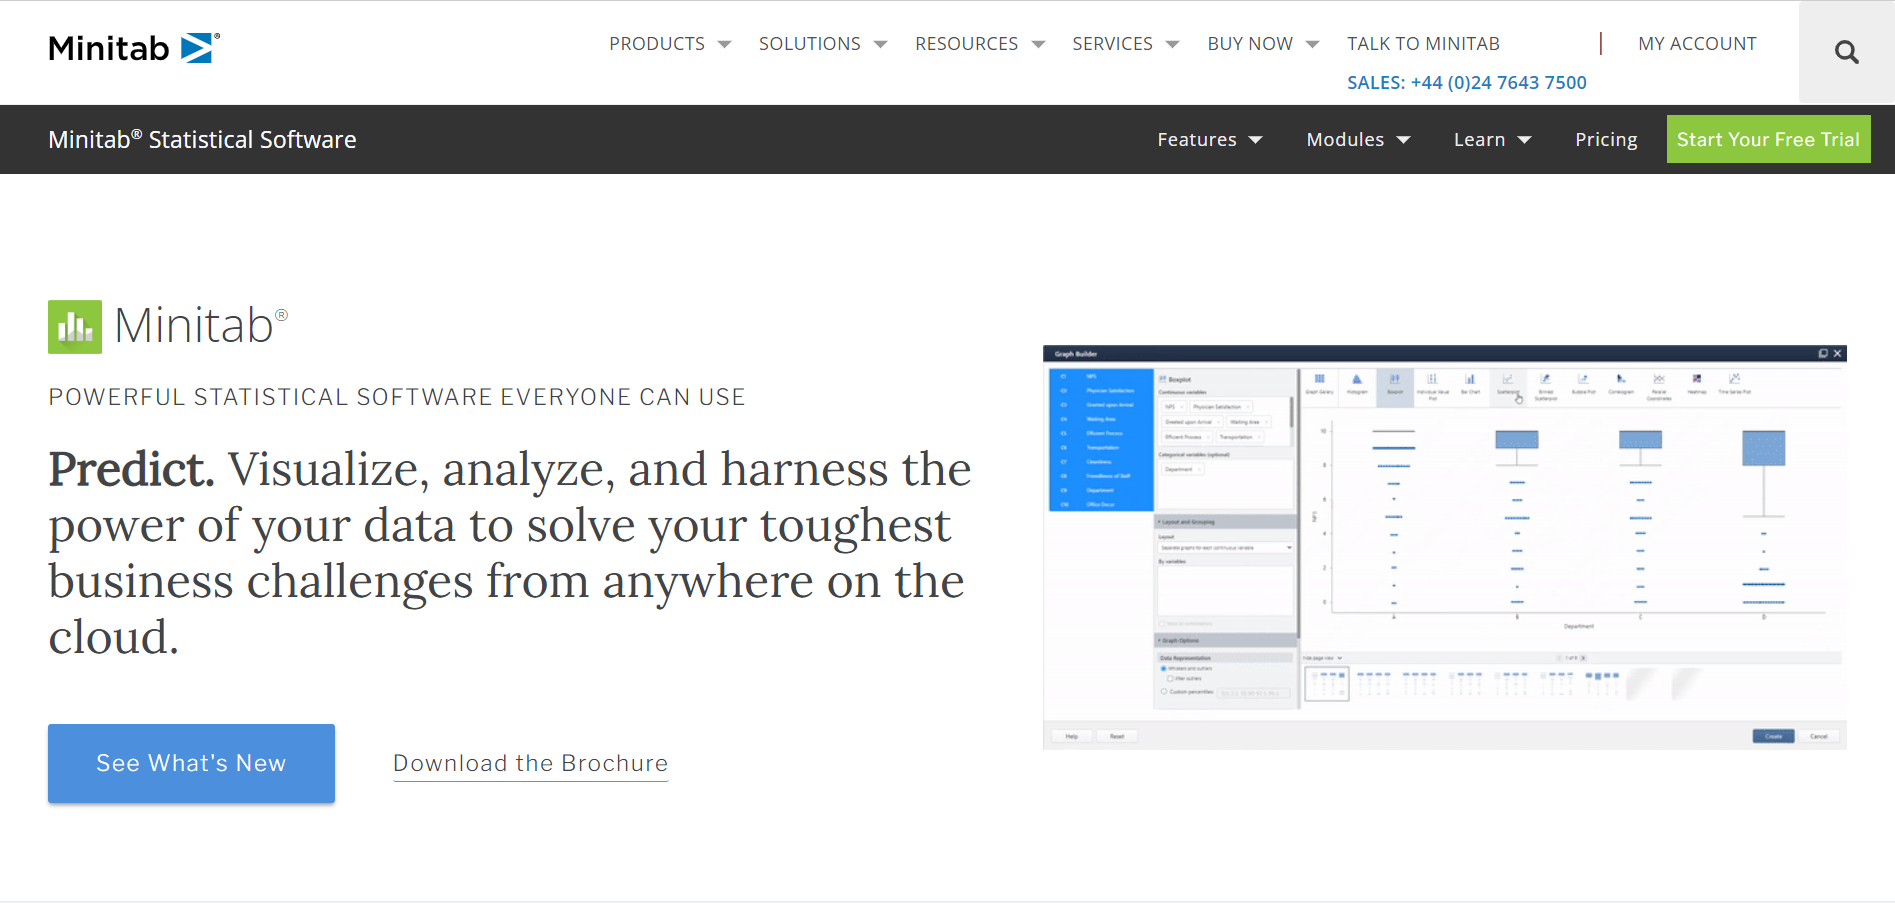Viewport: 1895px width, 903px height.
Task: Open the RESOURCES menu
Action: 978,43
